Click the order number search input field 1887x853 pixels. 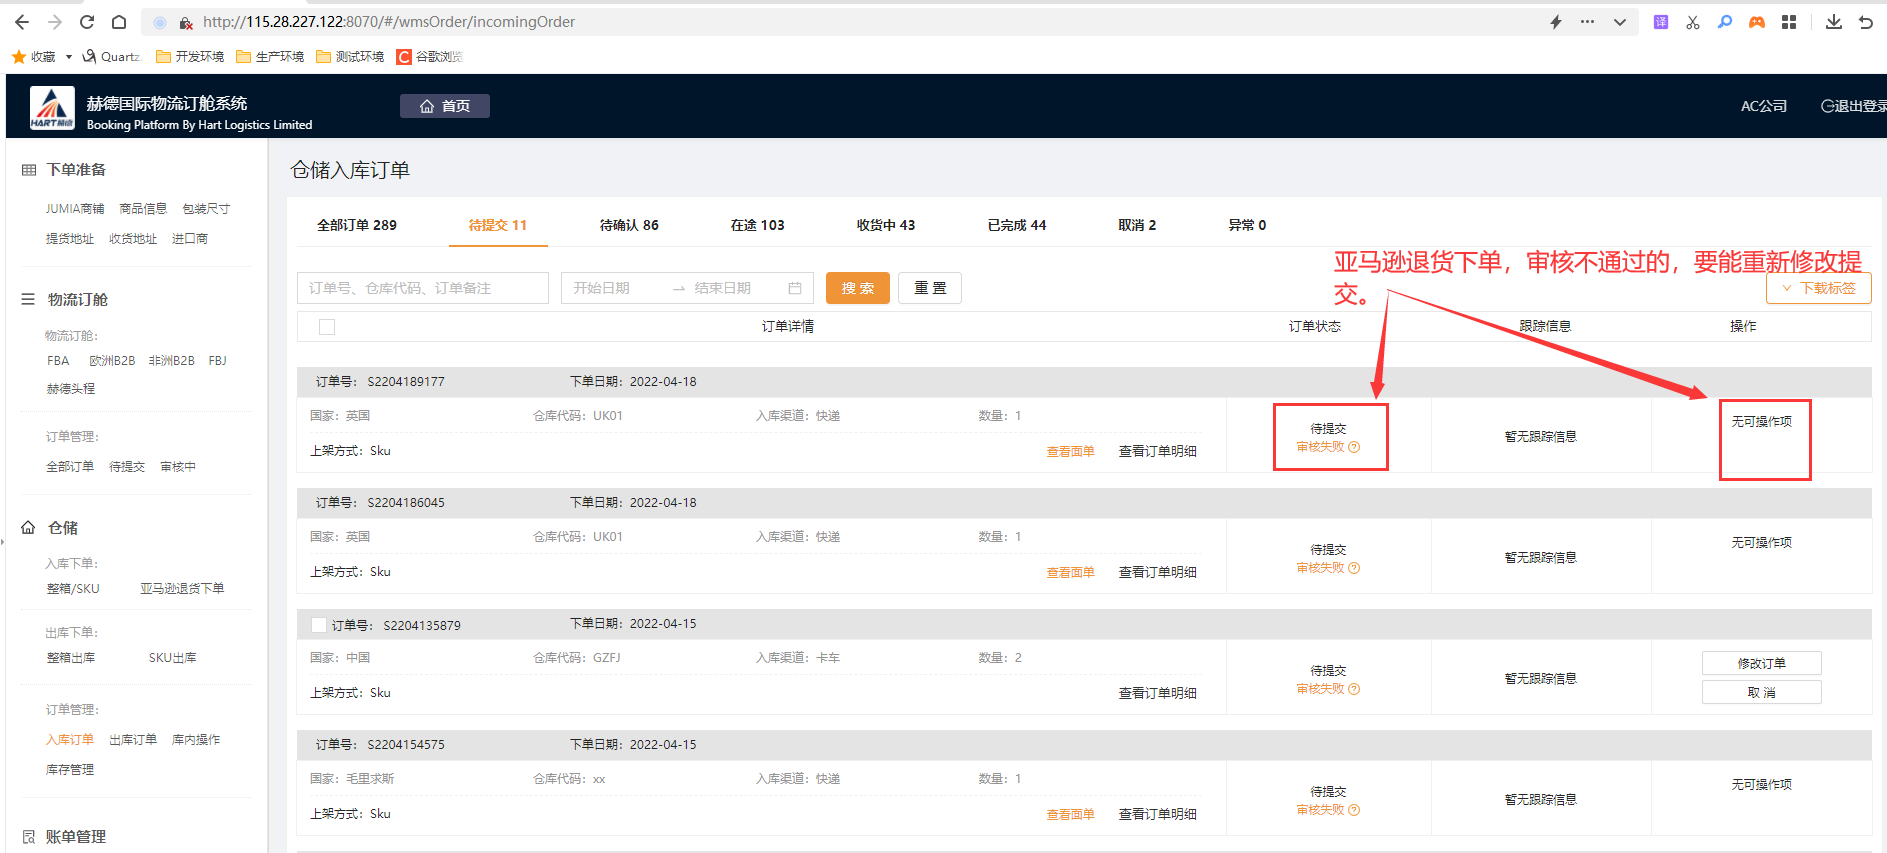click(422, 288)
